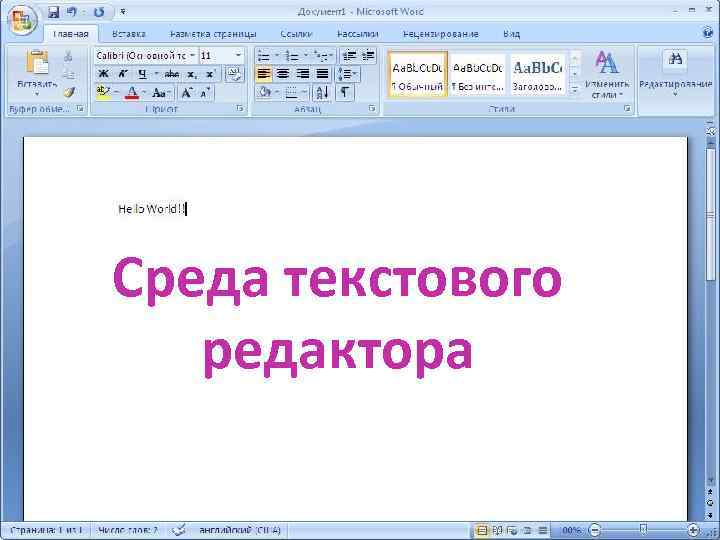Toggle bold (Ж) formatting
The width and height of the screenshot is (720, 540).
pos(104,74)
